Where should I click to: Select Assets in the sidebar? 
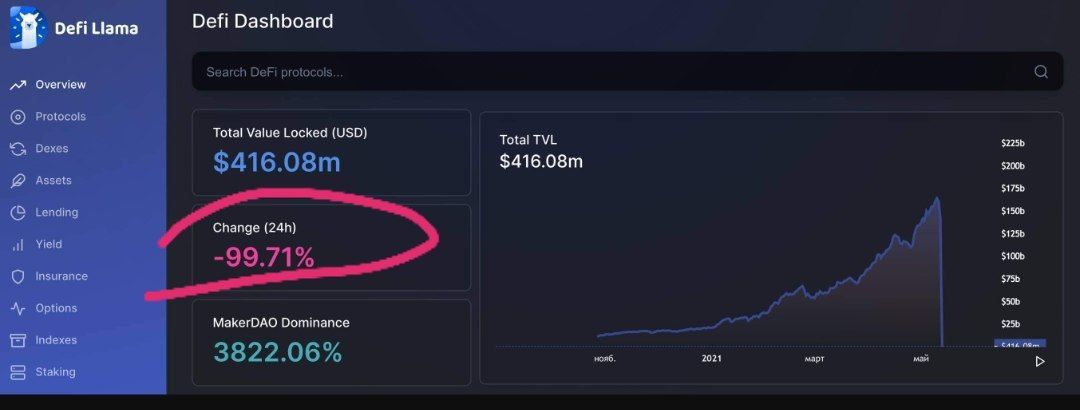point(53,180)
